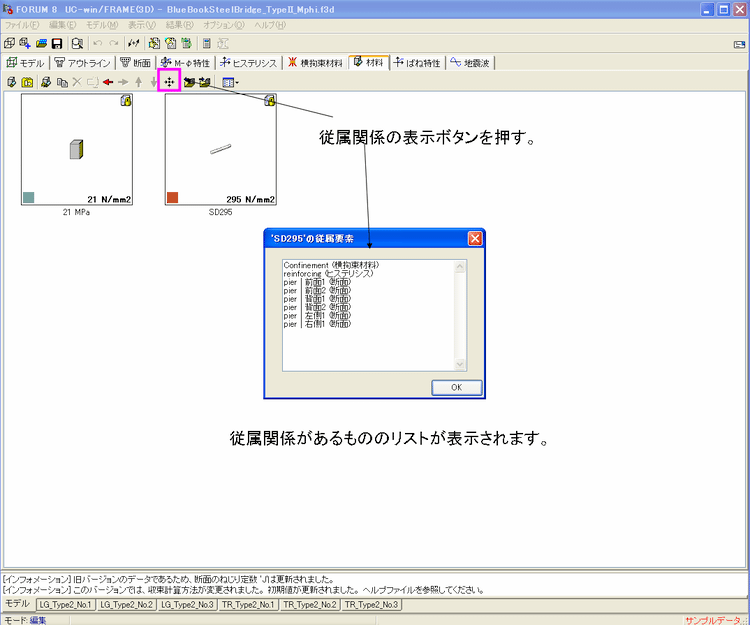The width and height of the screenshot is (750, 625).
Task: Close the 'SD295'の従属要素 dialog
Action: 474,238
